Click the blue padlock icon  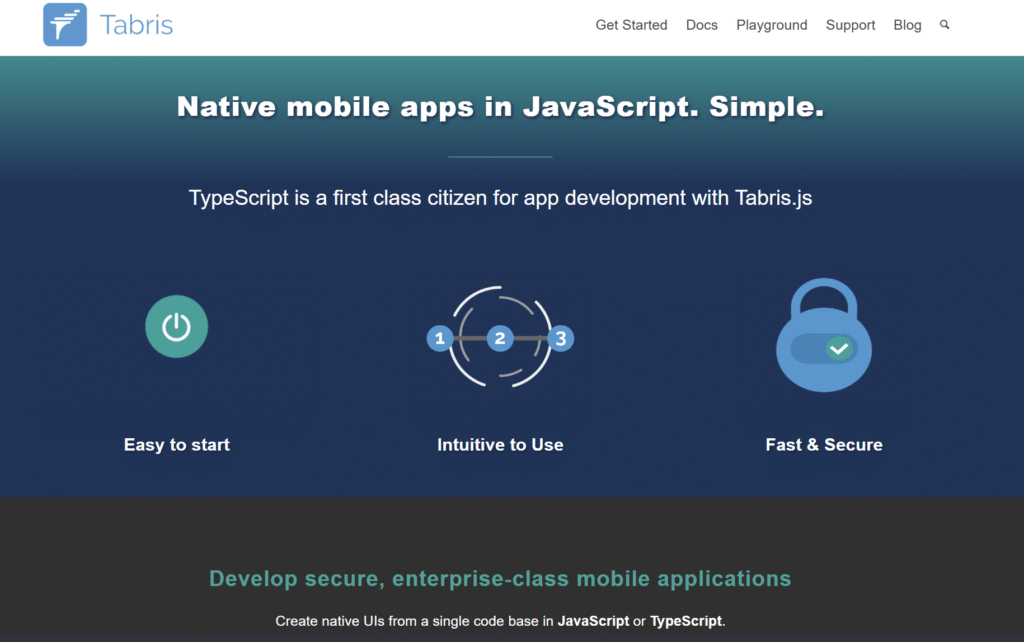(x=824, y=335)
